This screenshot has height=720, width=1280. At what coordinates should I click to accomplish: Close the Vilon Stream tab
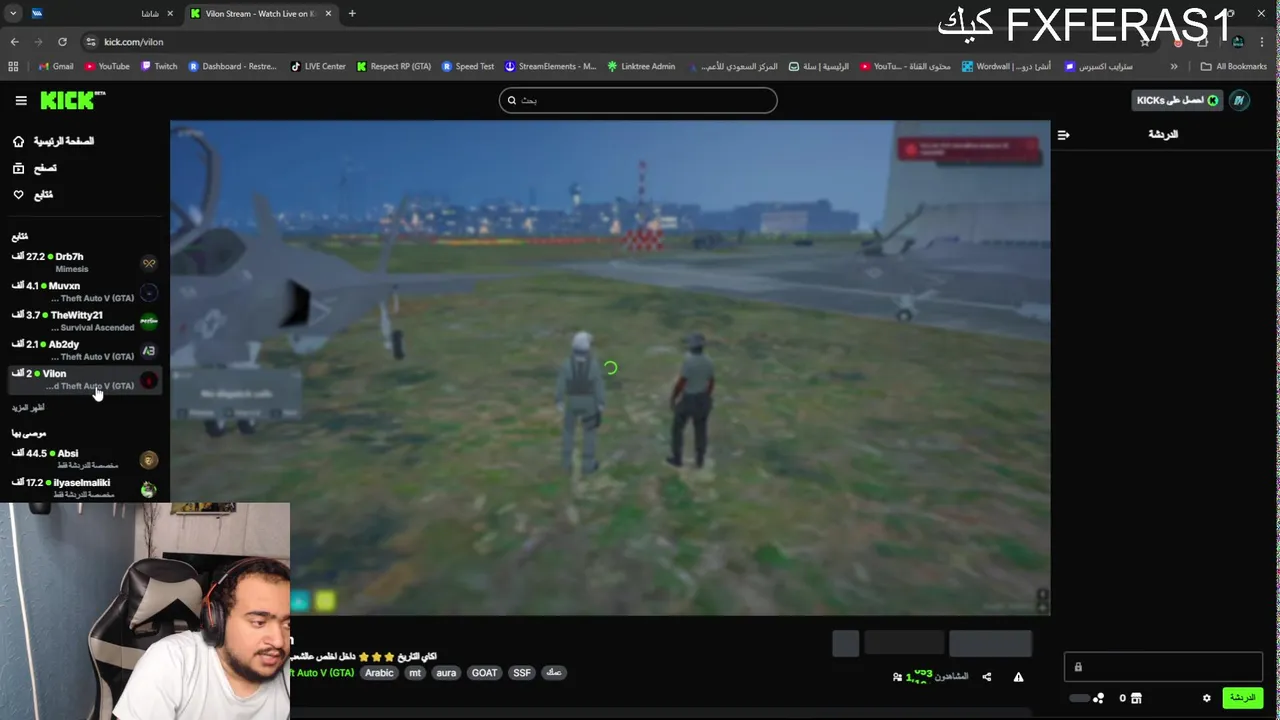328,14
